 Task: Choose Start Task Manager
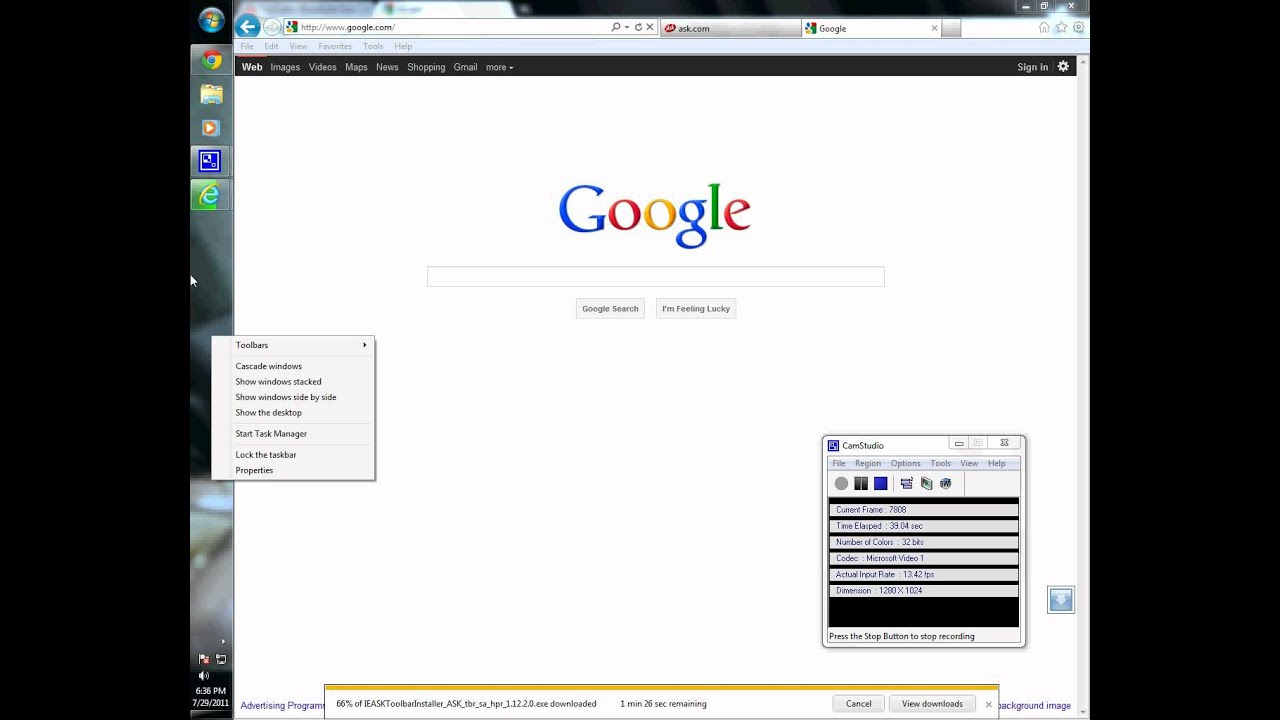pos(294,434)
